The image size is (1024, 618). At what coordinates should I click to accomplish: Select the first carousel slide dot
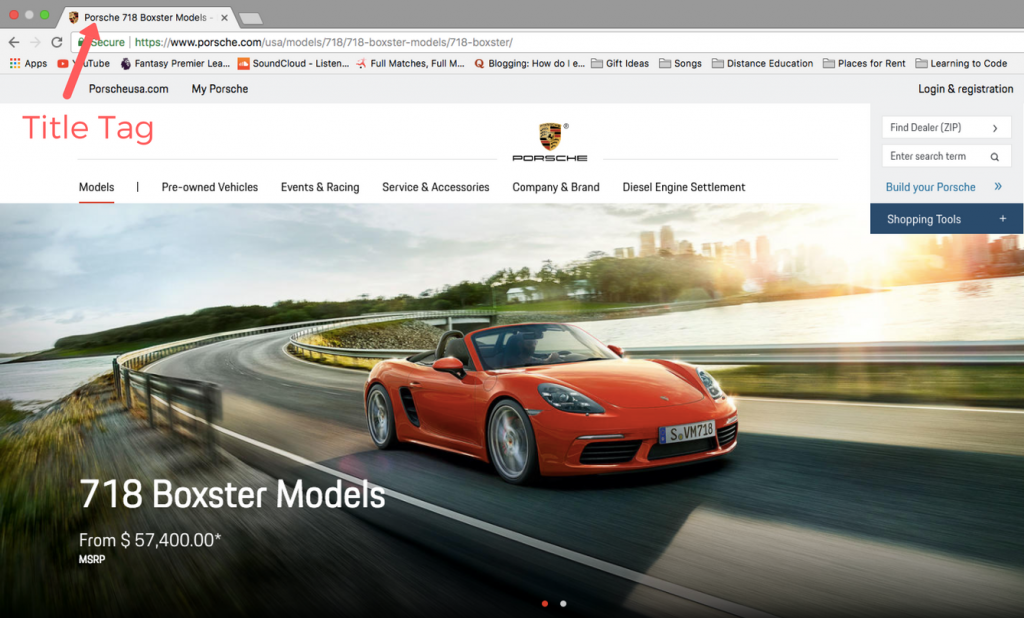pos(545,604)
